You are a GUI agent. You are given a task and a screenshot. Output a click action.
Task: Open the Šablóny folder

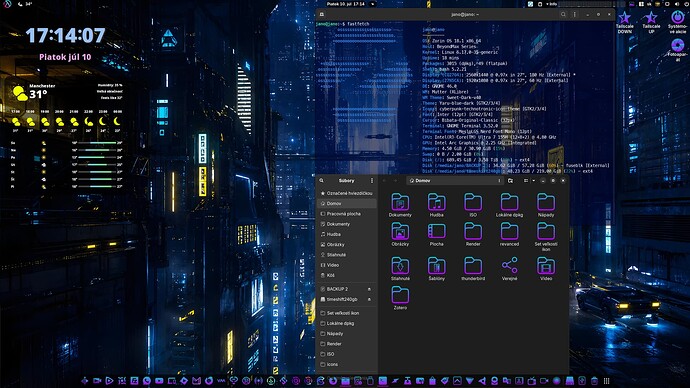(x=437, y=266)
